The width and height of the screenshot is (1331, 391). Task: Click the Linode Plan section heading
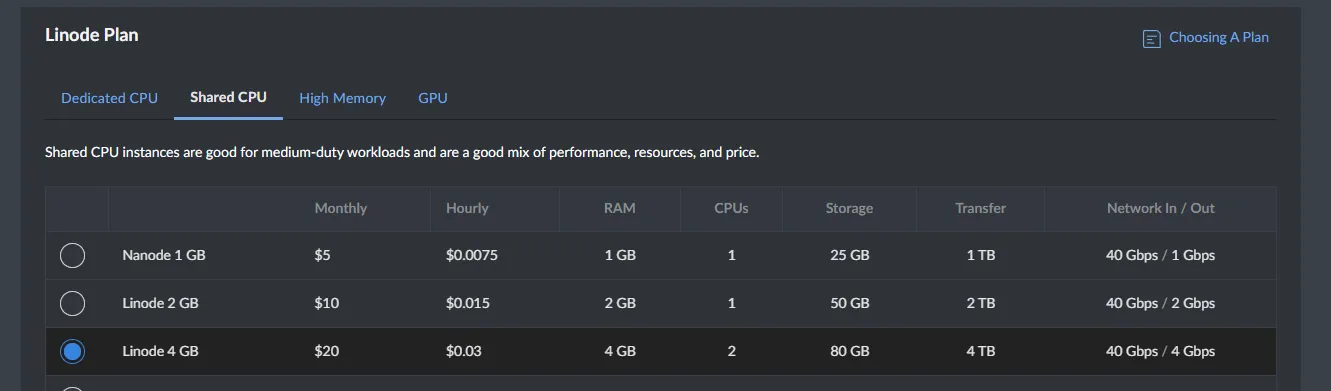pos(92,35)
